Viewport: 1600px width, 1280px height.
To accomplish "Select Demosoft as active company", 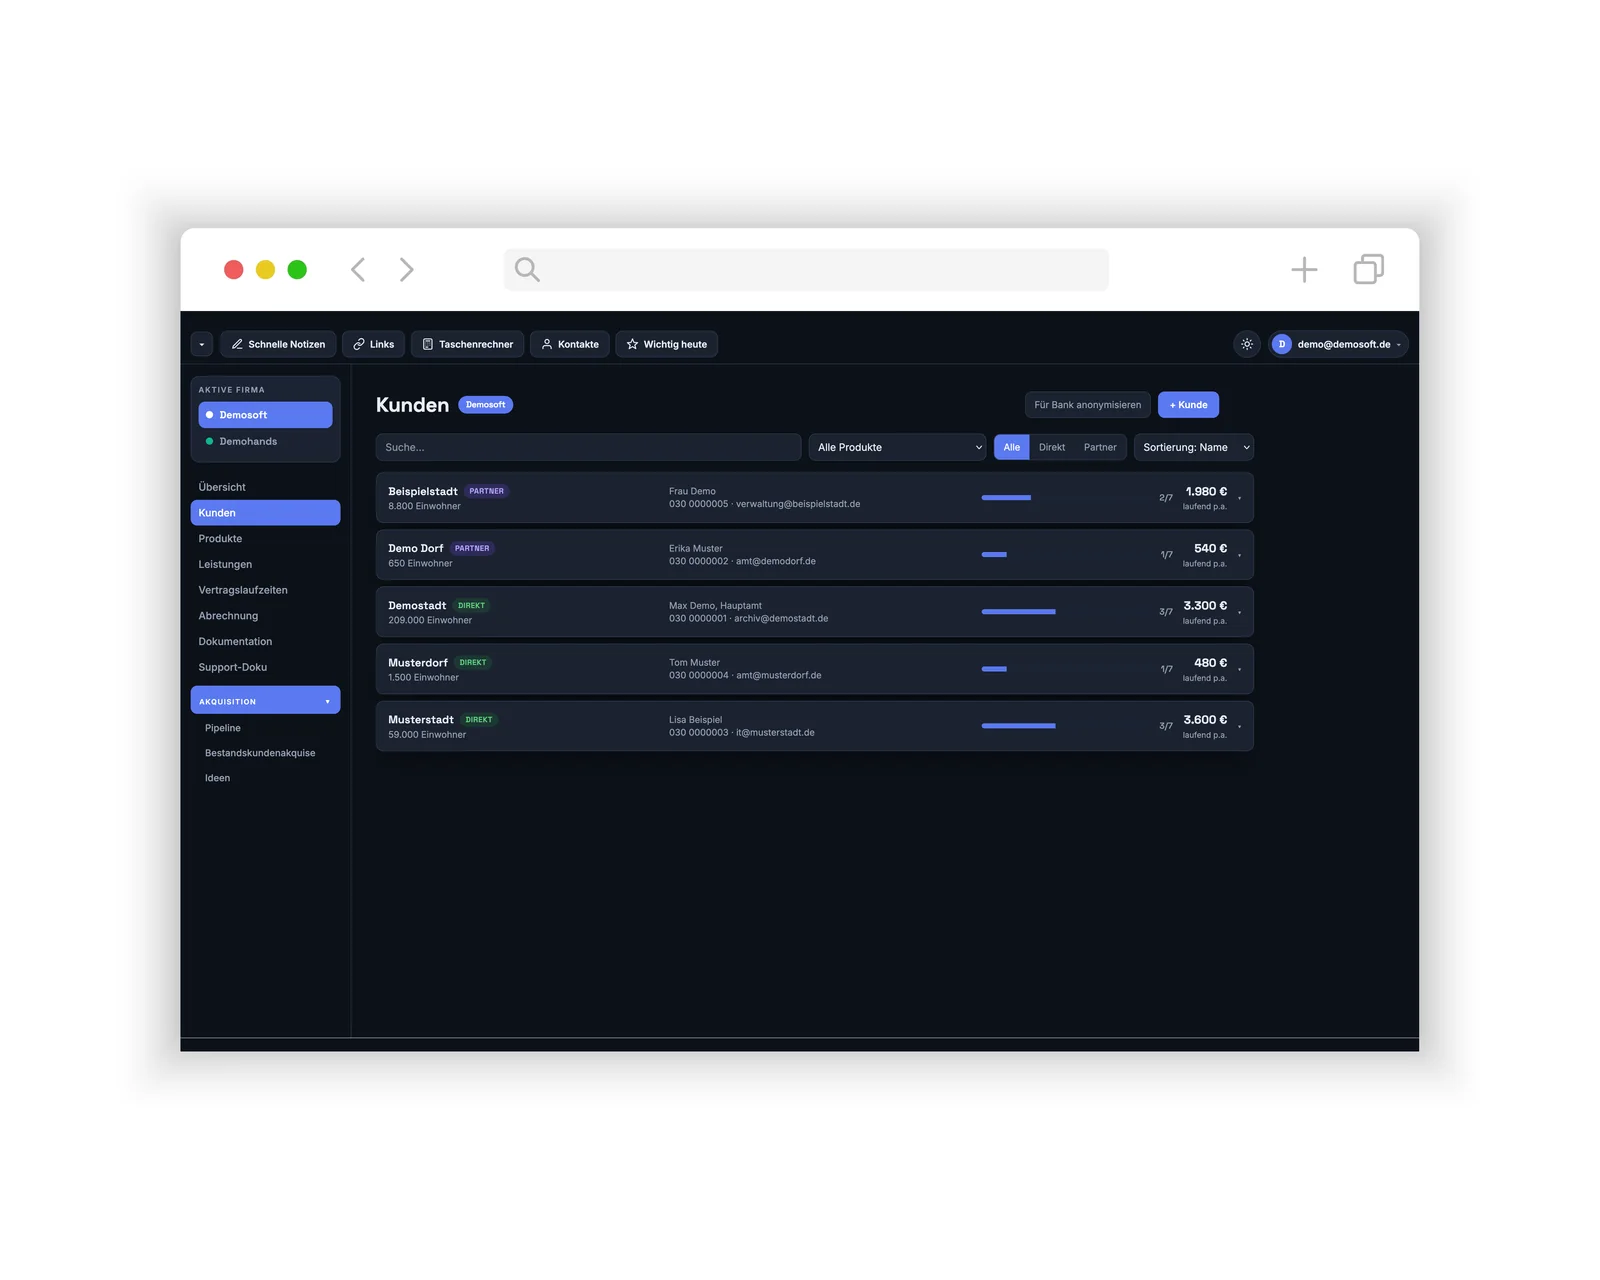I will (x=265, y=415).
